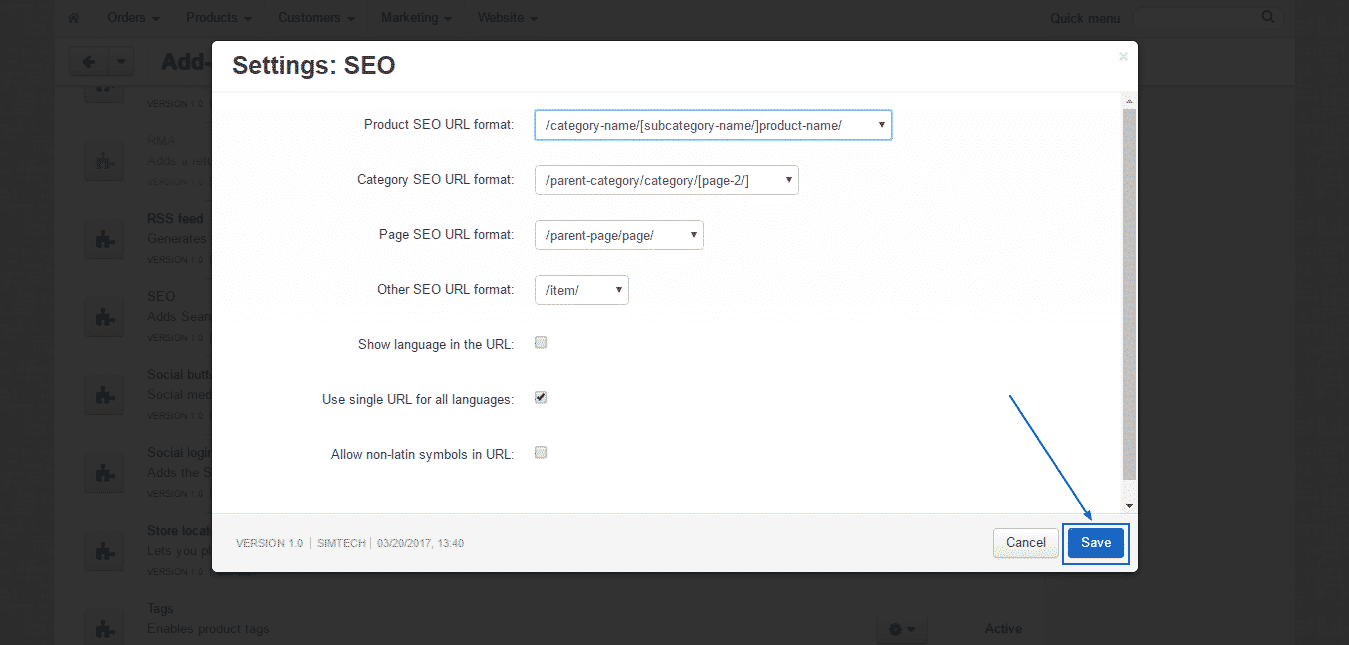
Task: Click the SEO add-on puzzle icon
Action: pyautogui.click(x=104, y=316)
